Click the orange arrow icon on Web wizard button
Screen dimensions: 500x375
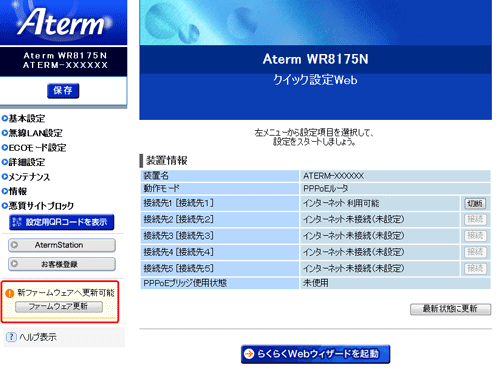tap(249, 354)
